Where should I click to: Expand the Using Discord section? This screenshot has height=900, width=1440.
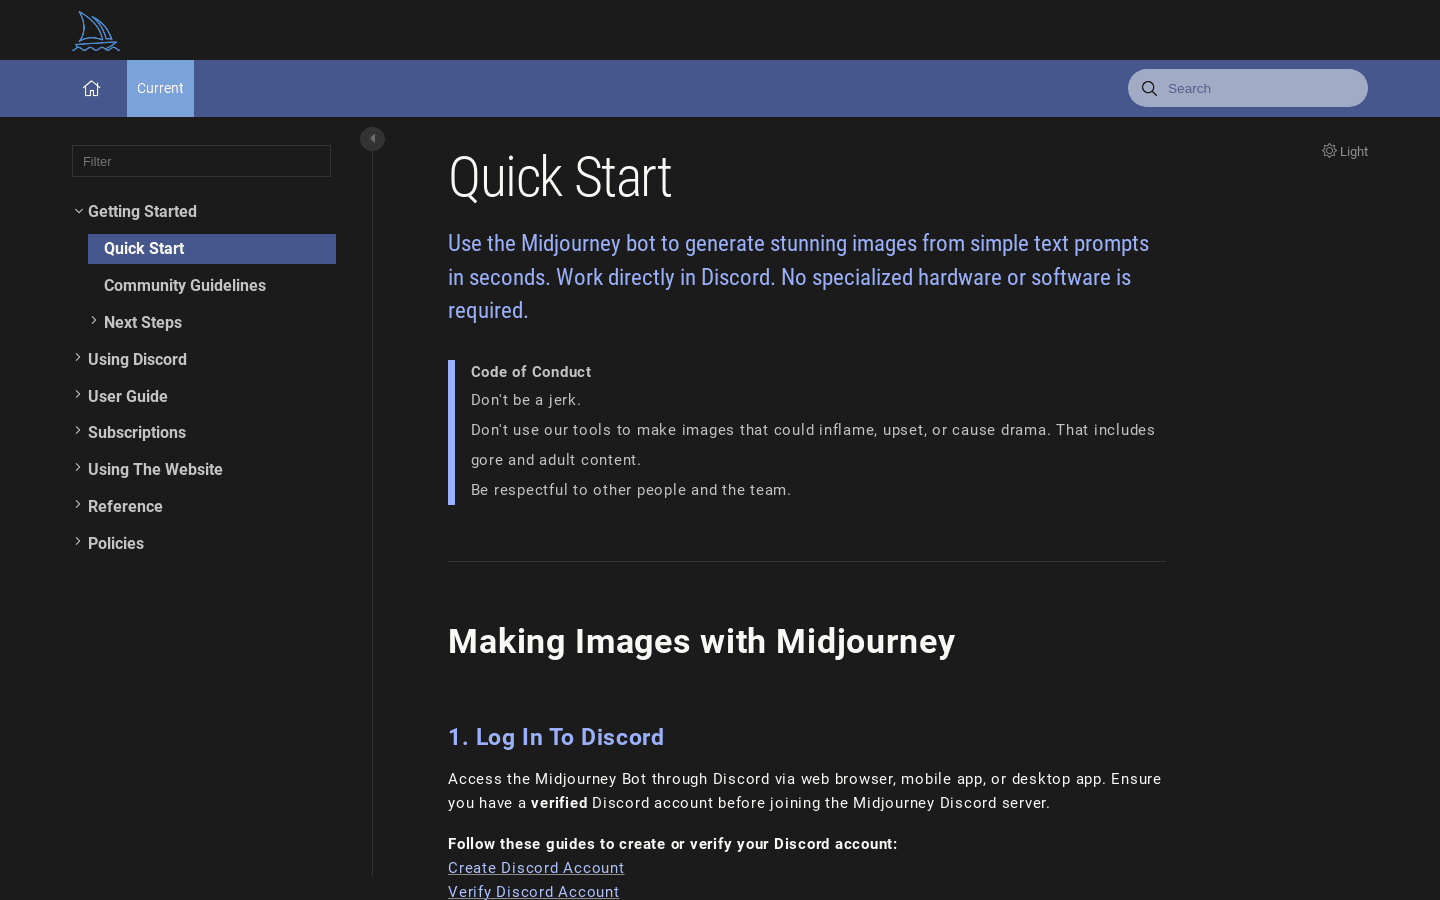coord(78,356)
